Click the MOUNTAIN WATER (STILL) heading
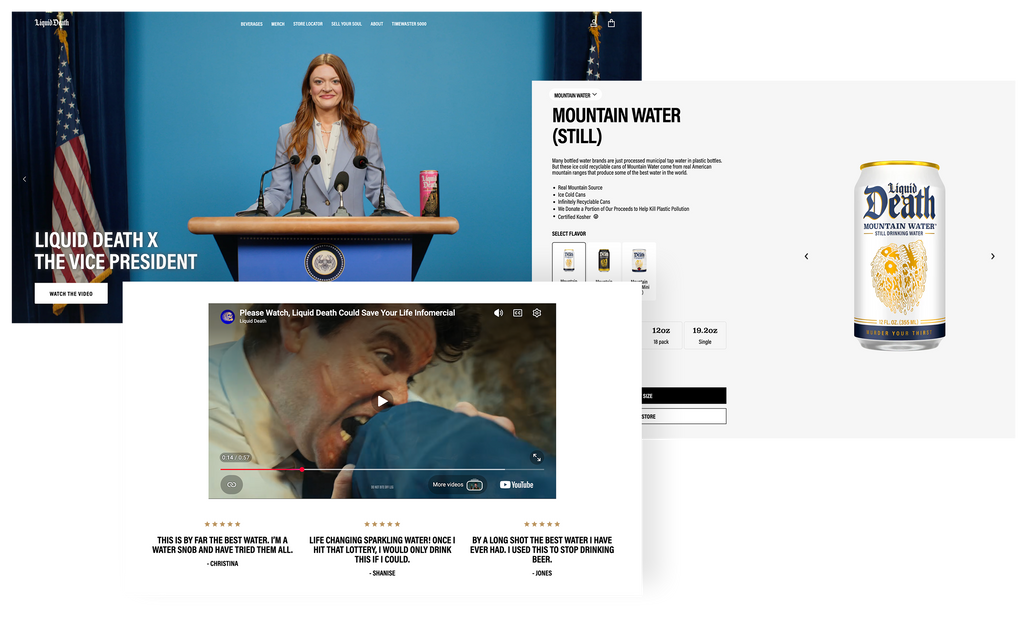Screen dimensions: 1024x619 pyautogui.click(x=616, y=126)
